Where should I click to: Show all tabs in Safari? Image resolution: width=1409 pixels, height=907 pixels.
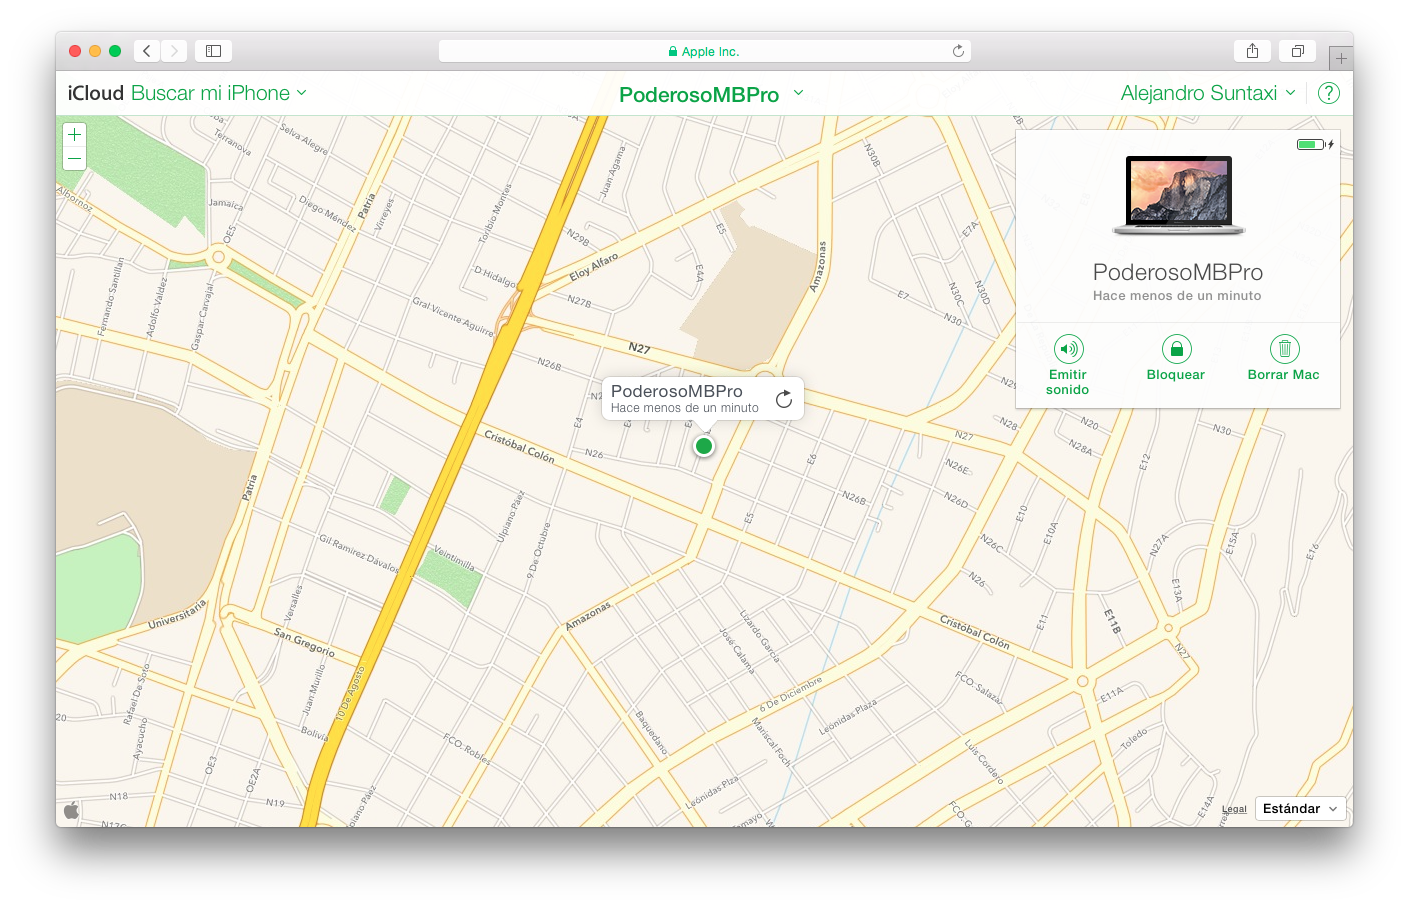[x=1297, y=51]
